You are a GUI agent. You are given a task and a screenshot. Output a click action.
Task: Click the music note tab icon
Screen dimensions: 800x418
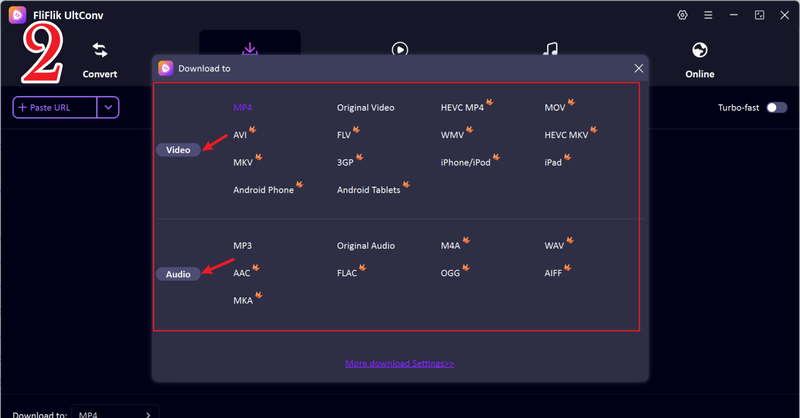tap(550, 49)
